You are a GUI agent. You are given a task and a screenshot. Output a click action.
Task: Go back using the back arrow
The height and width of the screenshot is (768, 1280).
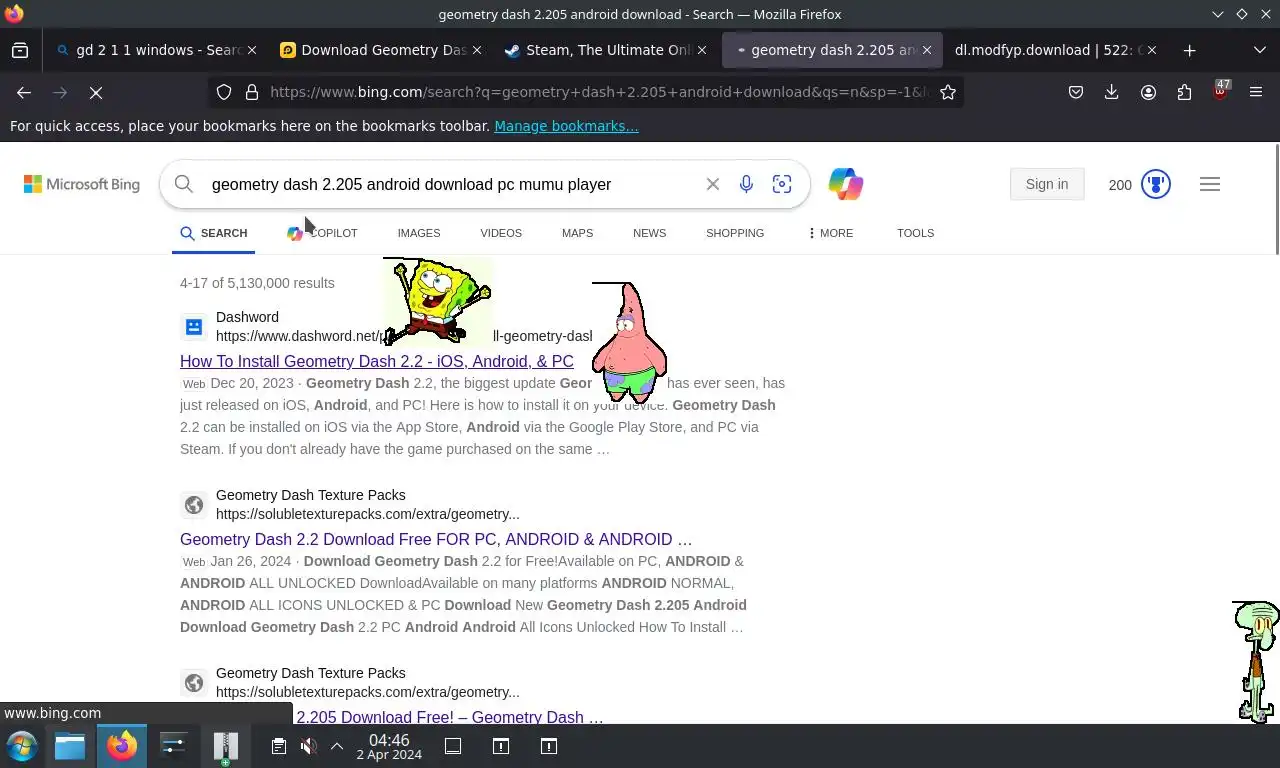24,92
